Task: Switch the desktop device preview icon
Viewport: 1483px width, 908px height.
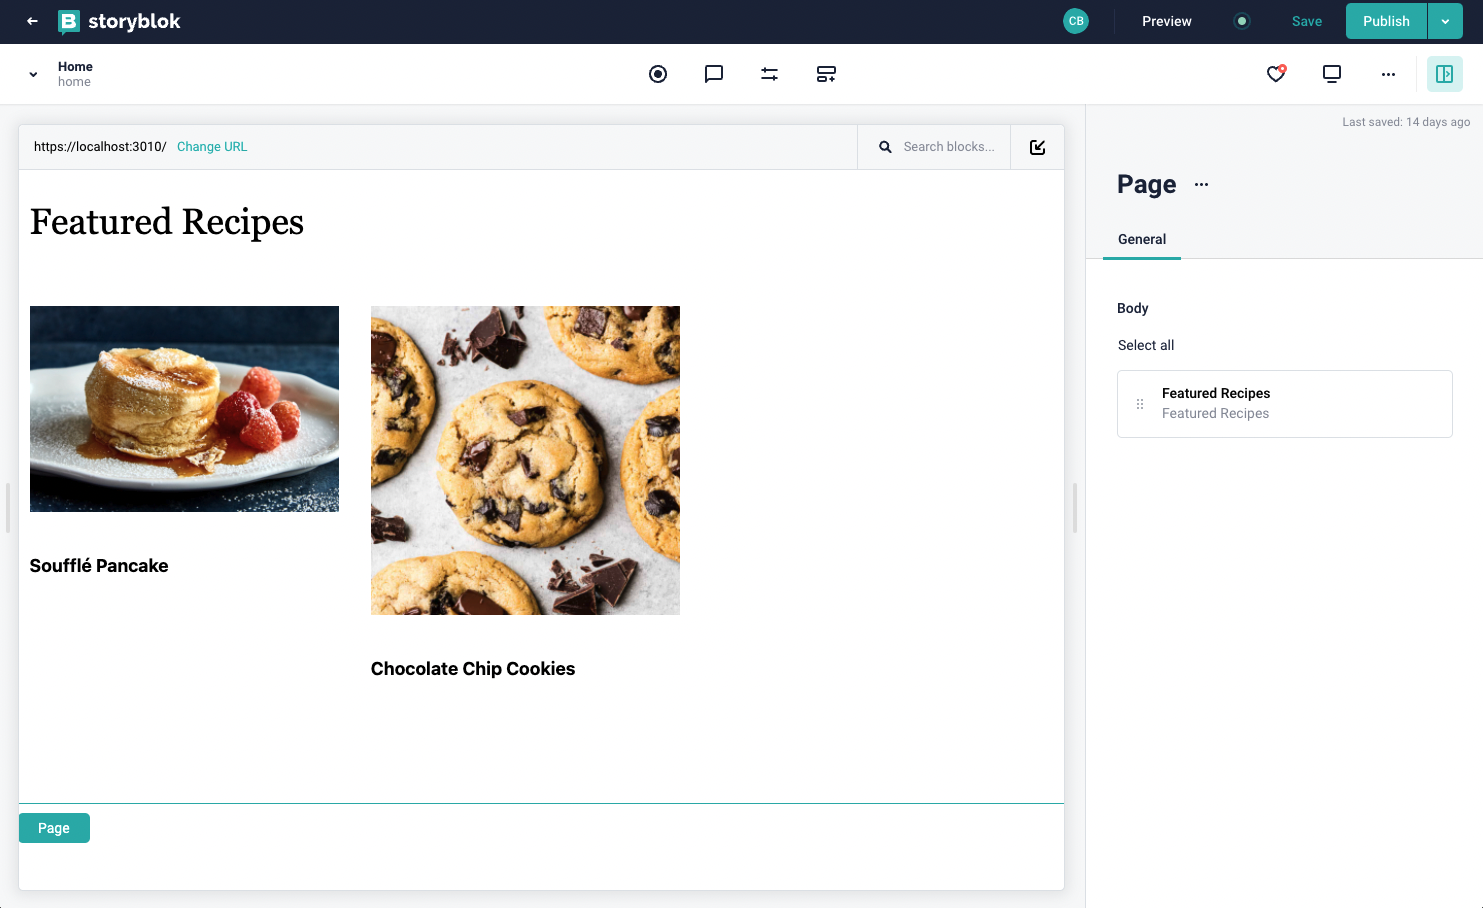Action: coord(1332,74)
